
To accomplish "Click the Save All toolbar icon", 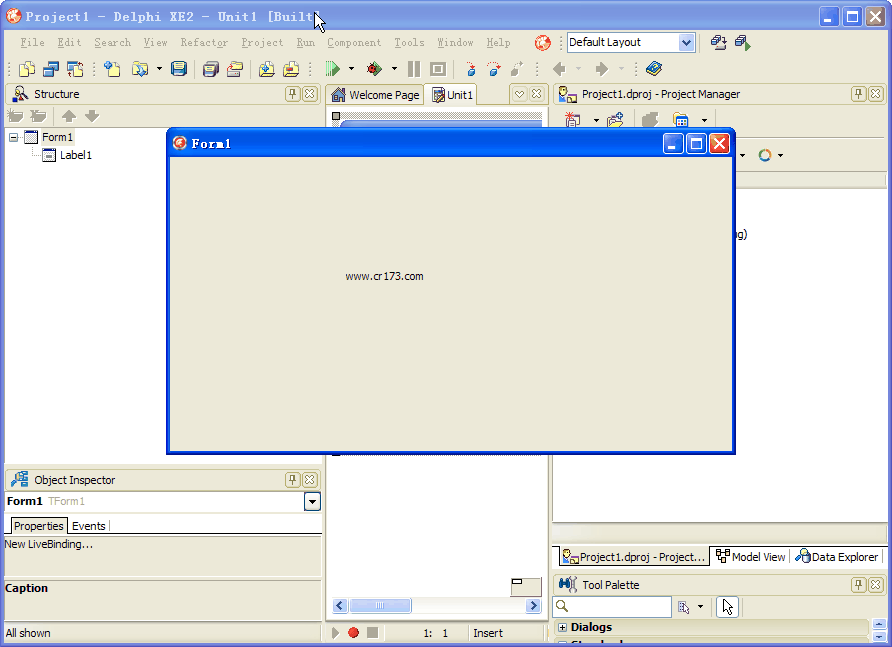I will click(x=210, y=69).
